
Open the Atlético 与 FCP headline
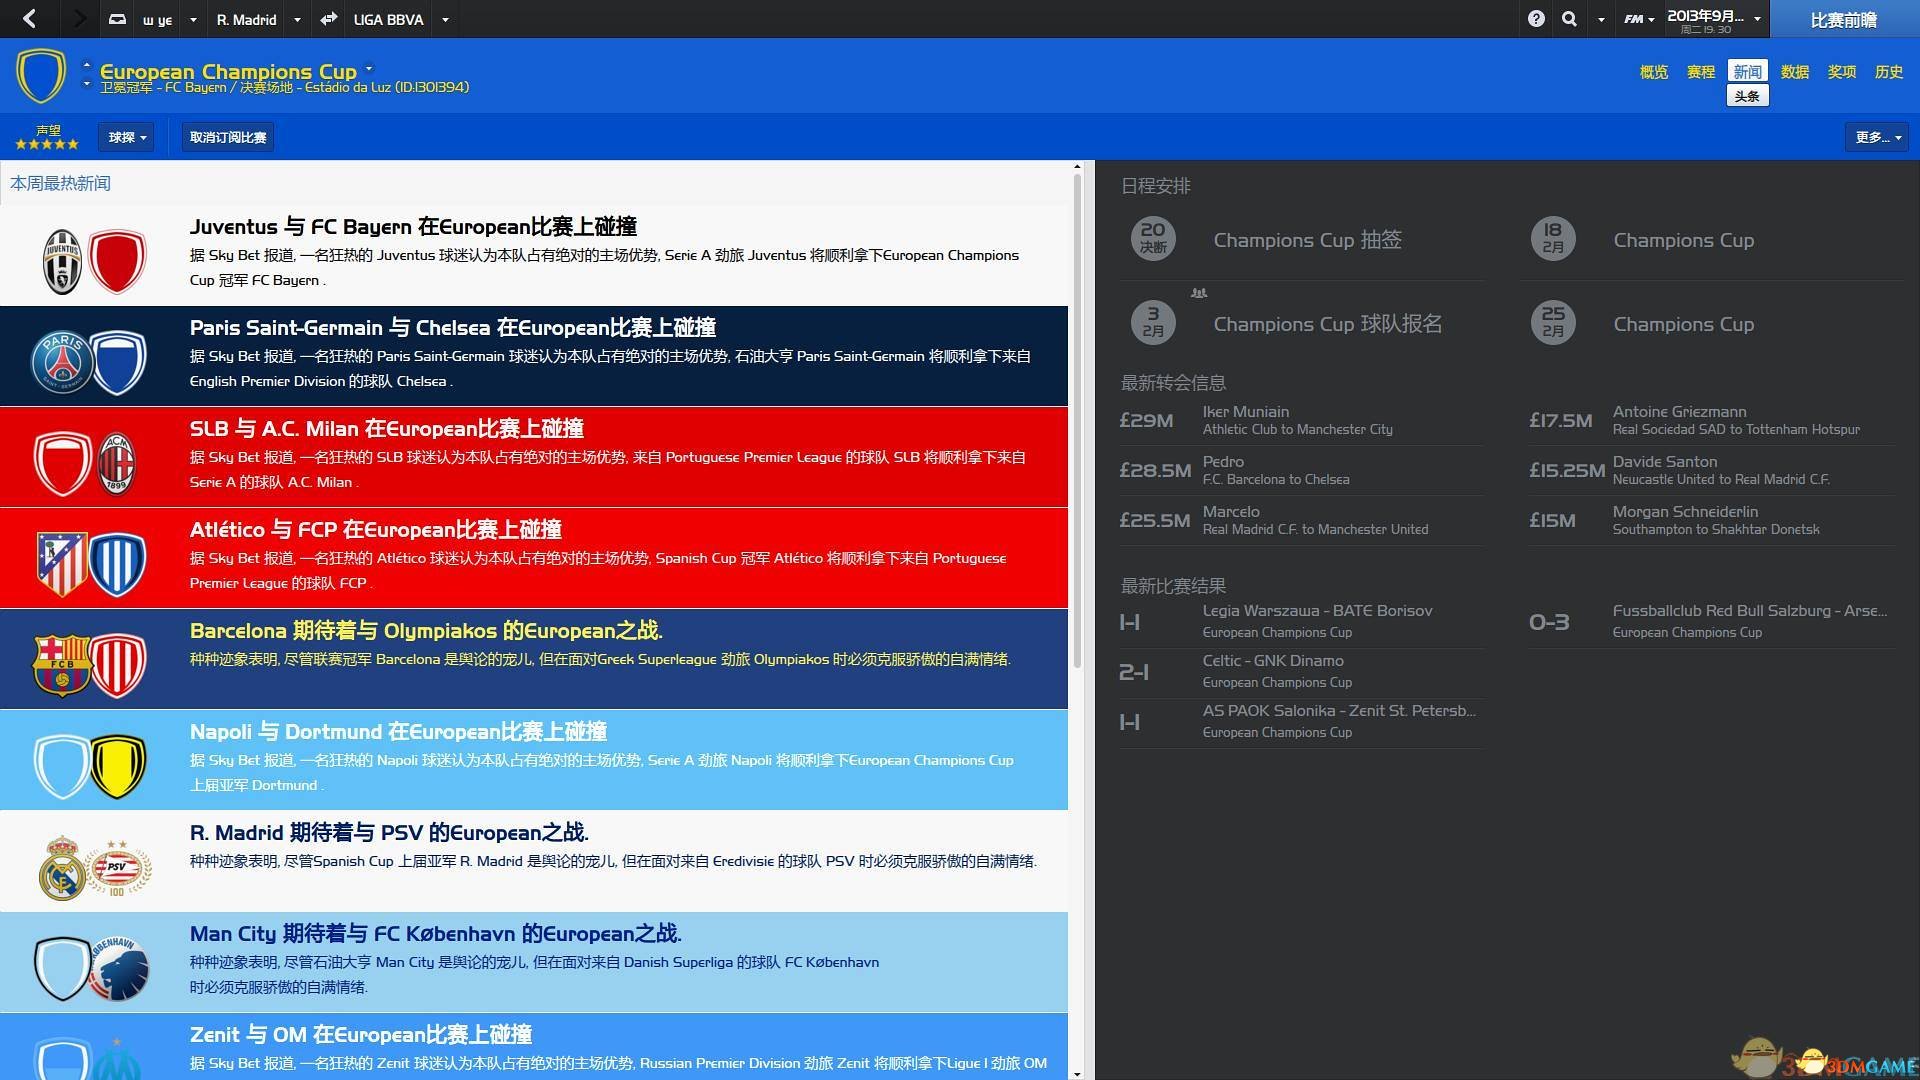[x=376, y=530]
